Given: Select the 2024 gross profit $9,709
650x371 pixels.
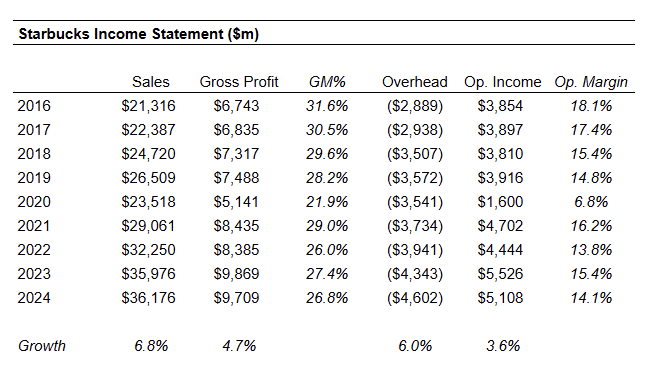Looking at the screenshot, I should tap(236, 298).
